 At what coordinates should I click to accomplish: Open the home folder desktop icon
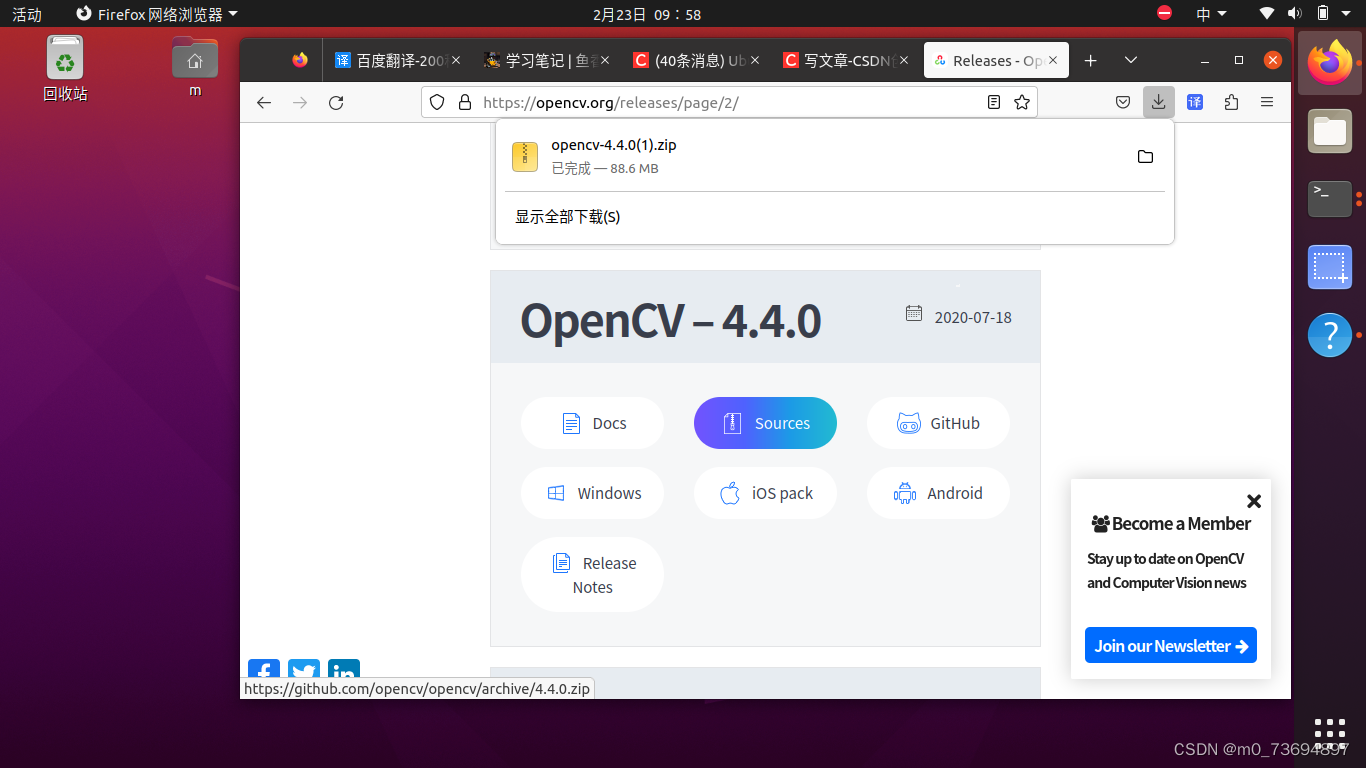click(x=195, y=66)
